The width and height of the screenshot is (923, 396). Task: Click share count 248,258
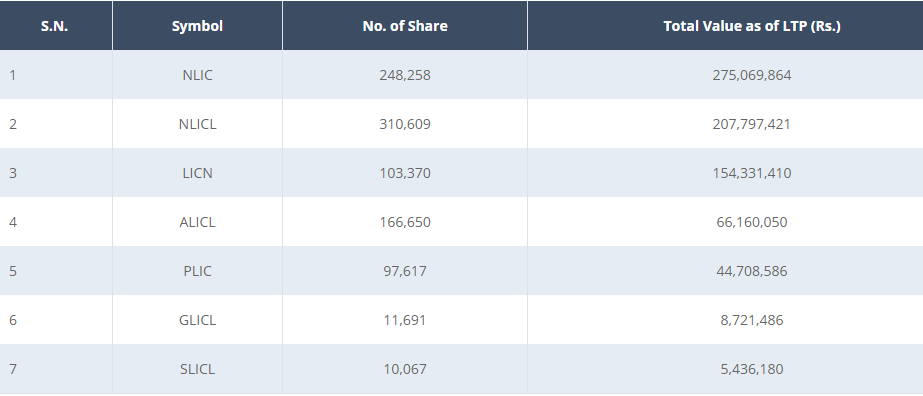[x=405, y=75]
